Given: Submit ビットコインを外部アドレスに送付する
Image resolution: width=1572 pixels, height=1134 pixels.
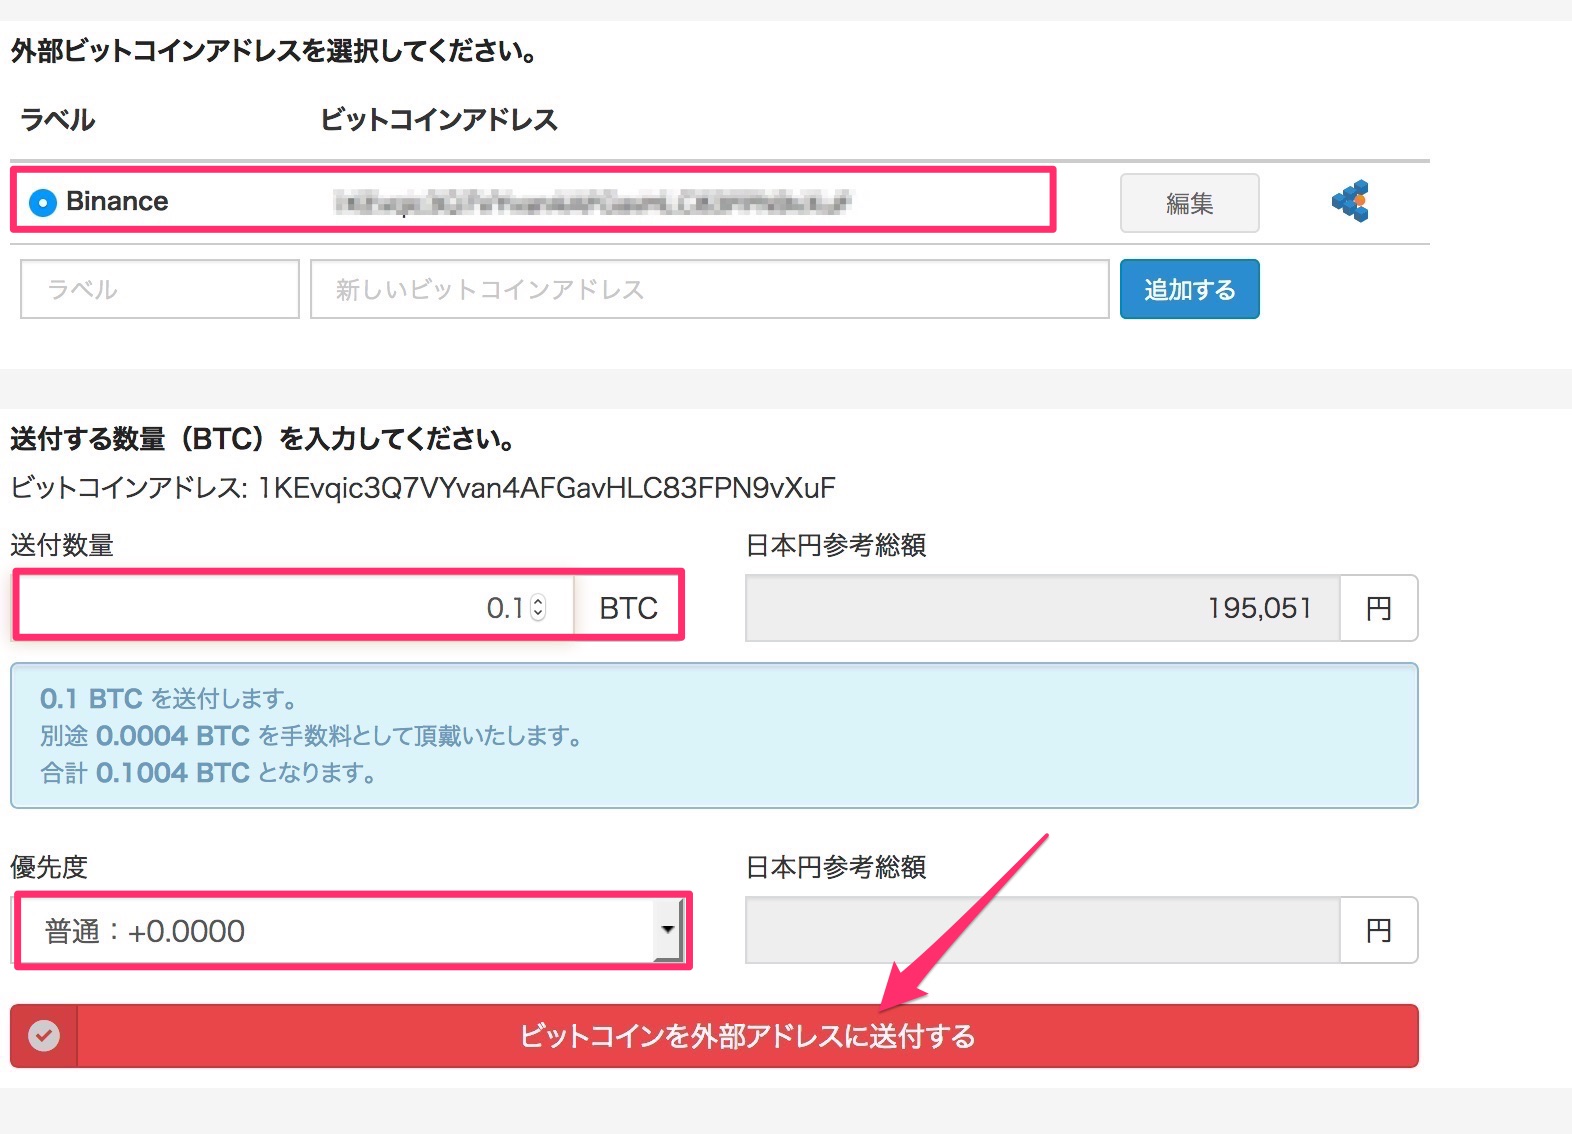Looking at the screenshot, I should [747, 1036].
